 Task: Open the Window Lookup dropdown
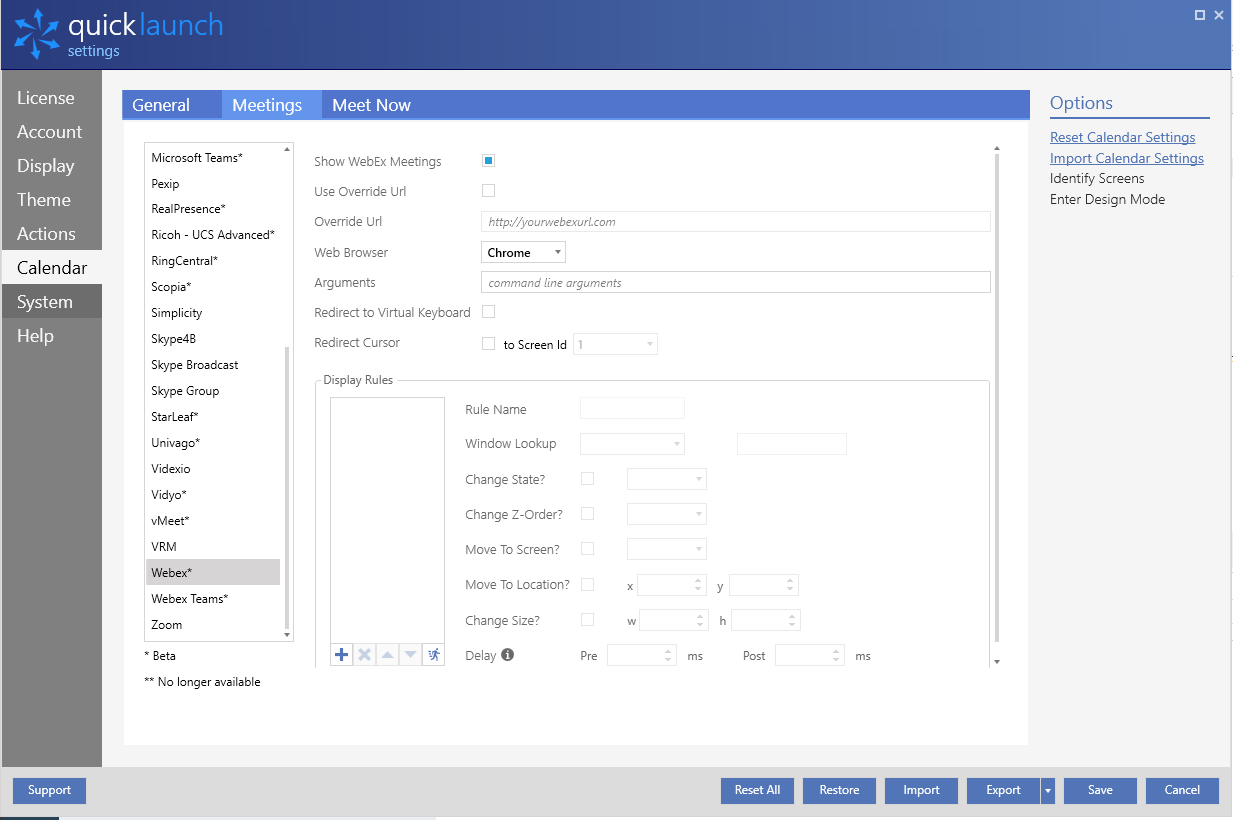[x=632, y=443]
